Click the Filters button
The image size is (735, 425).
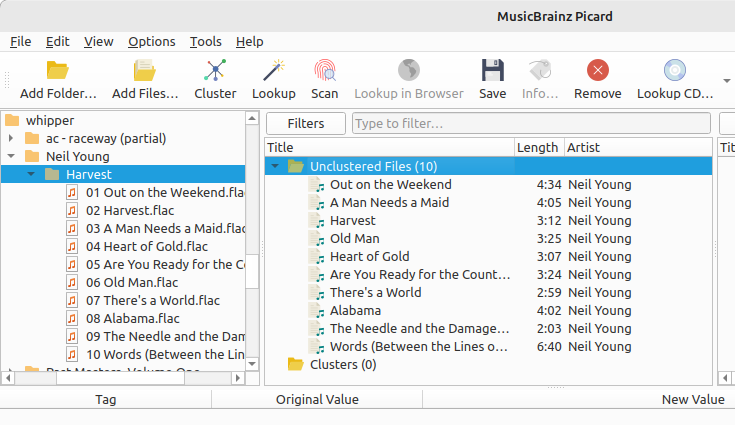pos(306,123)
